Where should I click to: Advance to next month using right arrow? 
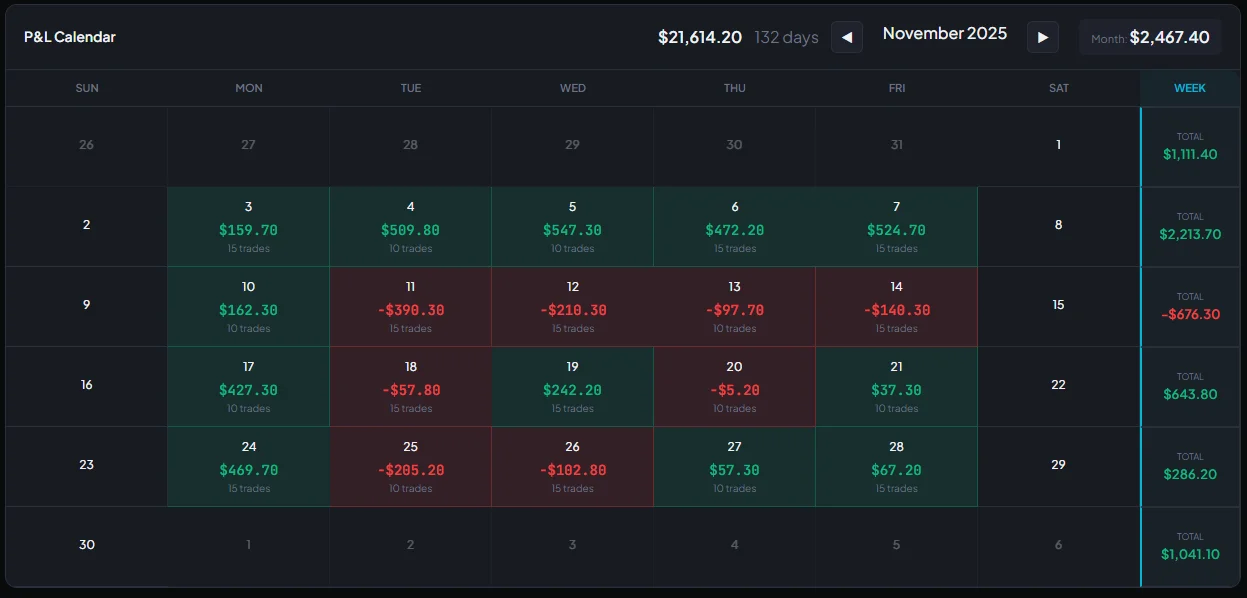click(x=1043, y=38)
